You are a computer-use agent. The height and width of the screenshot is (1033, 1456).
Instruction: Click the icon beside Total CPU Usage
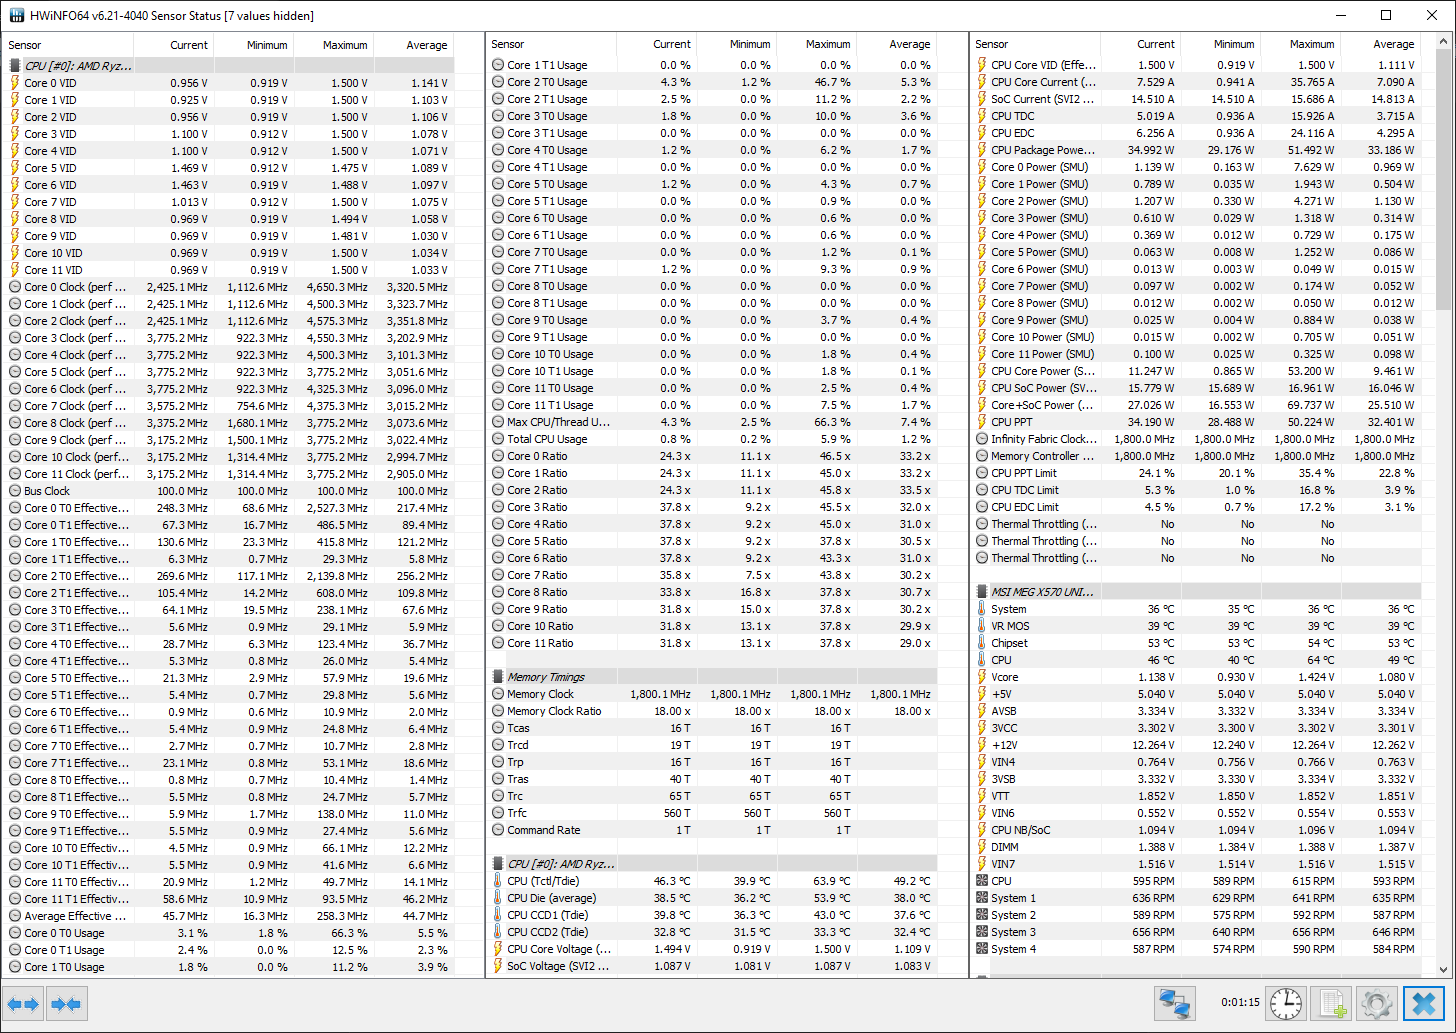click(498, 439)
